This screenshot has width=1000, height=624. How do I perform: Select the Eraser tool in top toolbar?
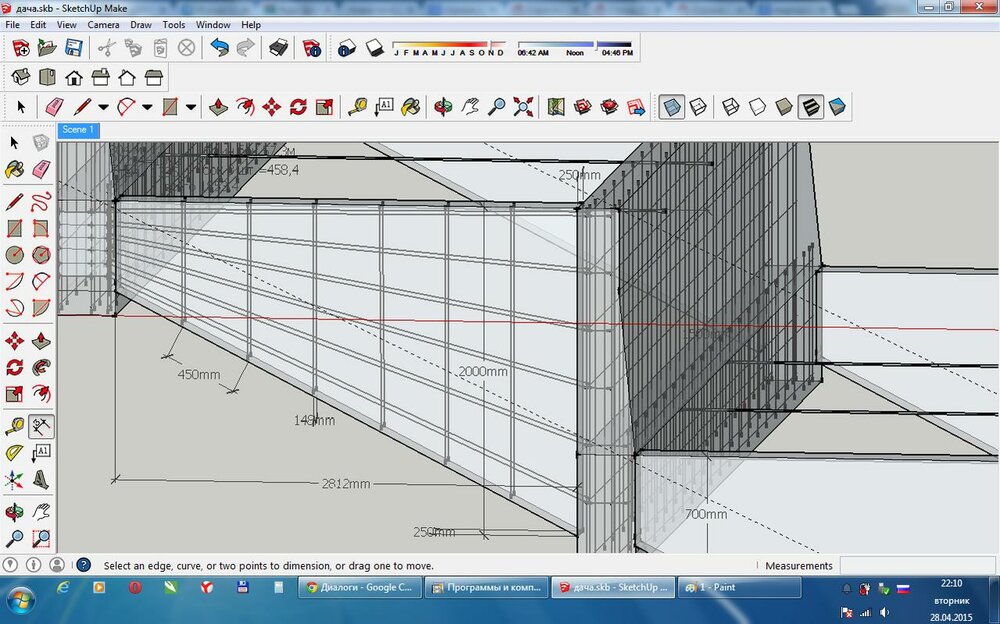click(x=54, y=106)
